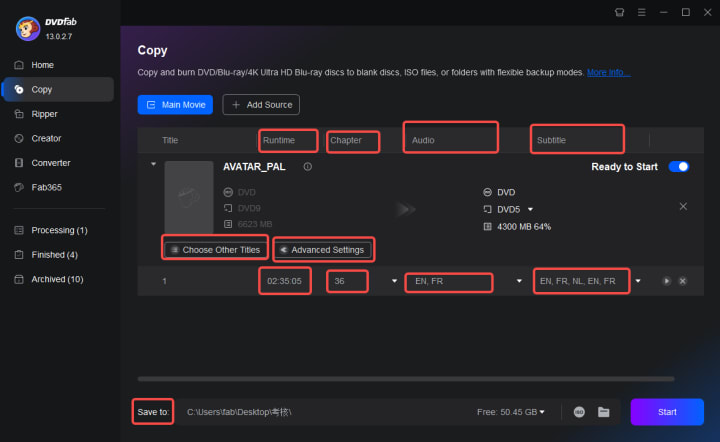
Task: Click the EN, FR audio value
Action: (x=429, y=281)
